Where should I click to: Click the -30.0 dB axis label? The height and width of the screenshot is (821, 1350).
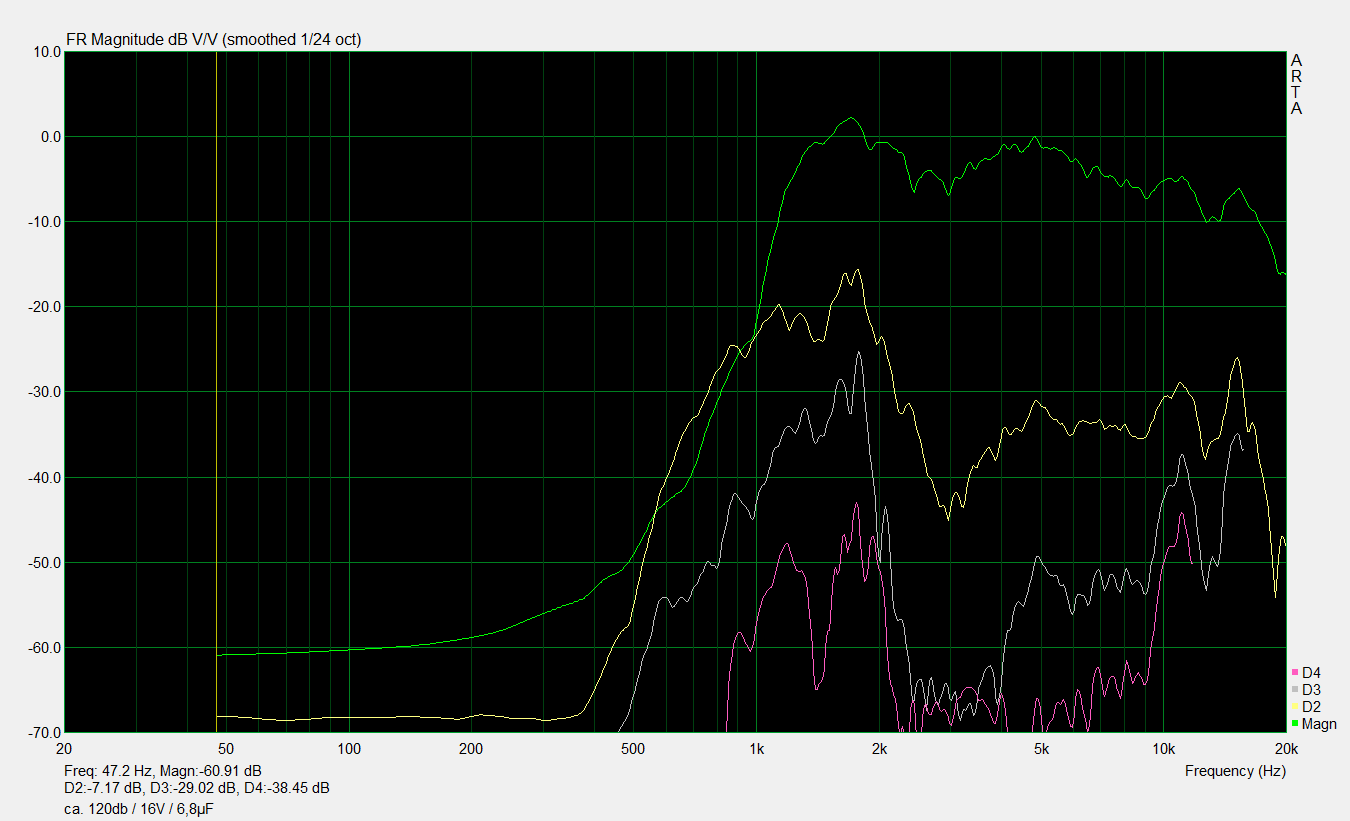(x=42, y=392)
